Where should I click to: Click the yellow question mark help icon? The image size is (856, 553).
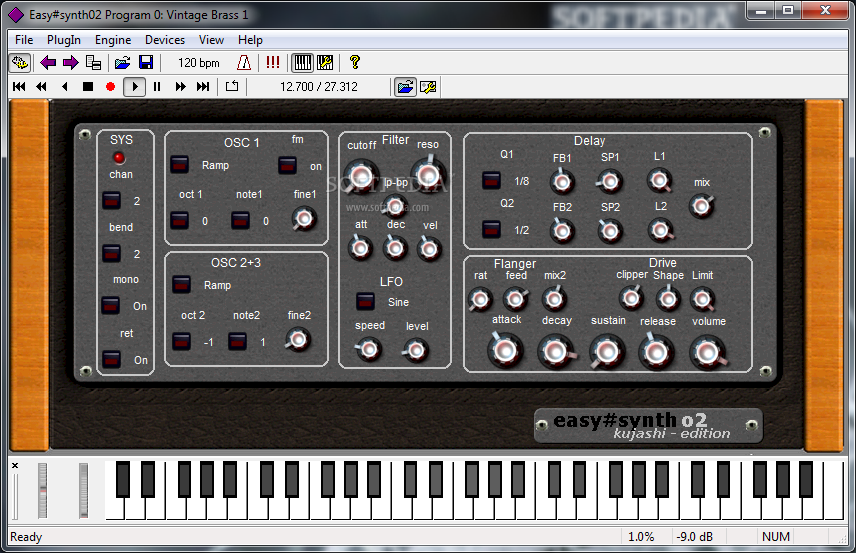click(x=355, y=63)
